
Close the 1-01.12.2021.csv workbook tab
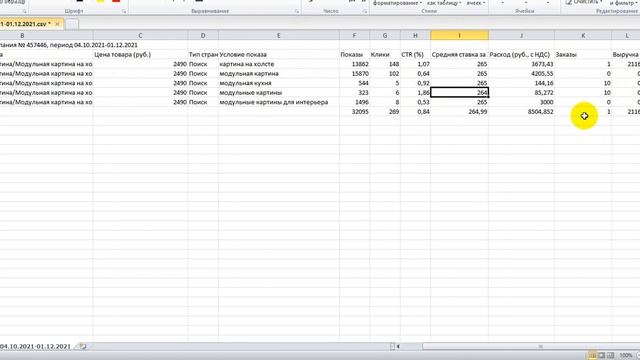tap(57, 24)
